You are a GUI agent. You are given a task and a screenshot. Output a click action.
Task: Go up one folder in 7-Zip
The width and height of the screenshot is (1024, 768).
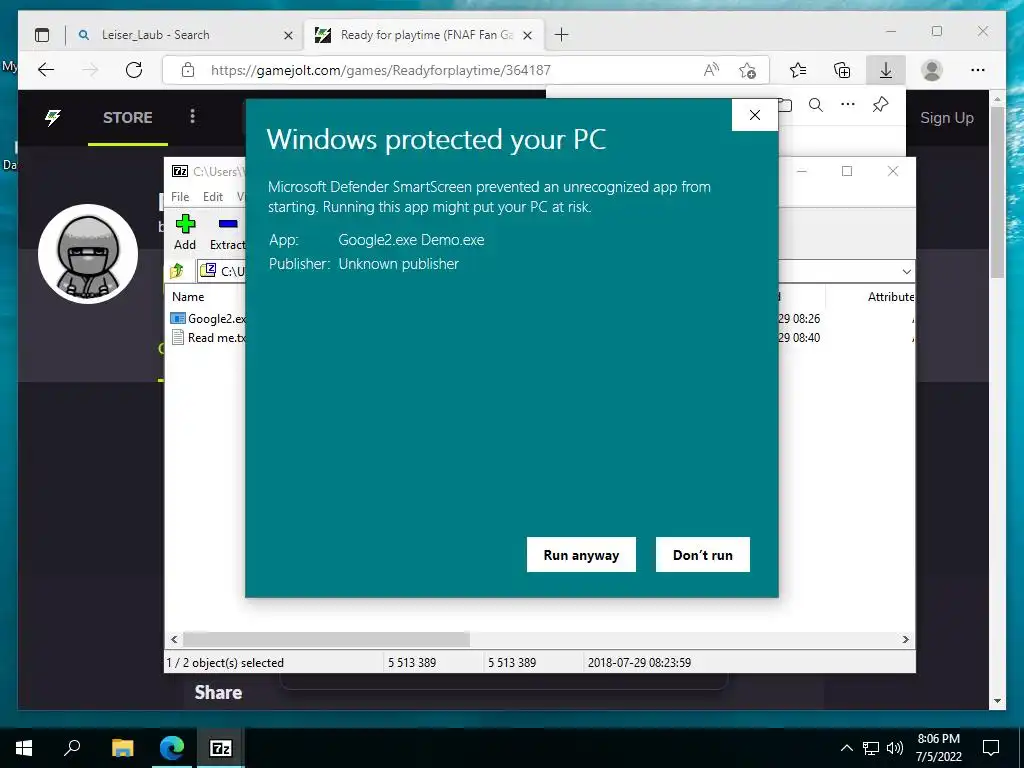176,270
